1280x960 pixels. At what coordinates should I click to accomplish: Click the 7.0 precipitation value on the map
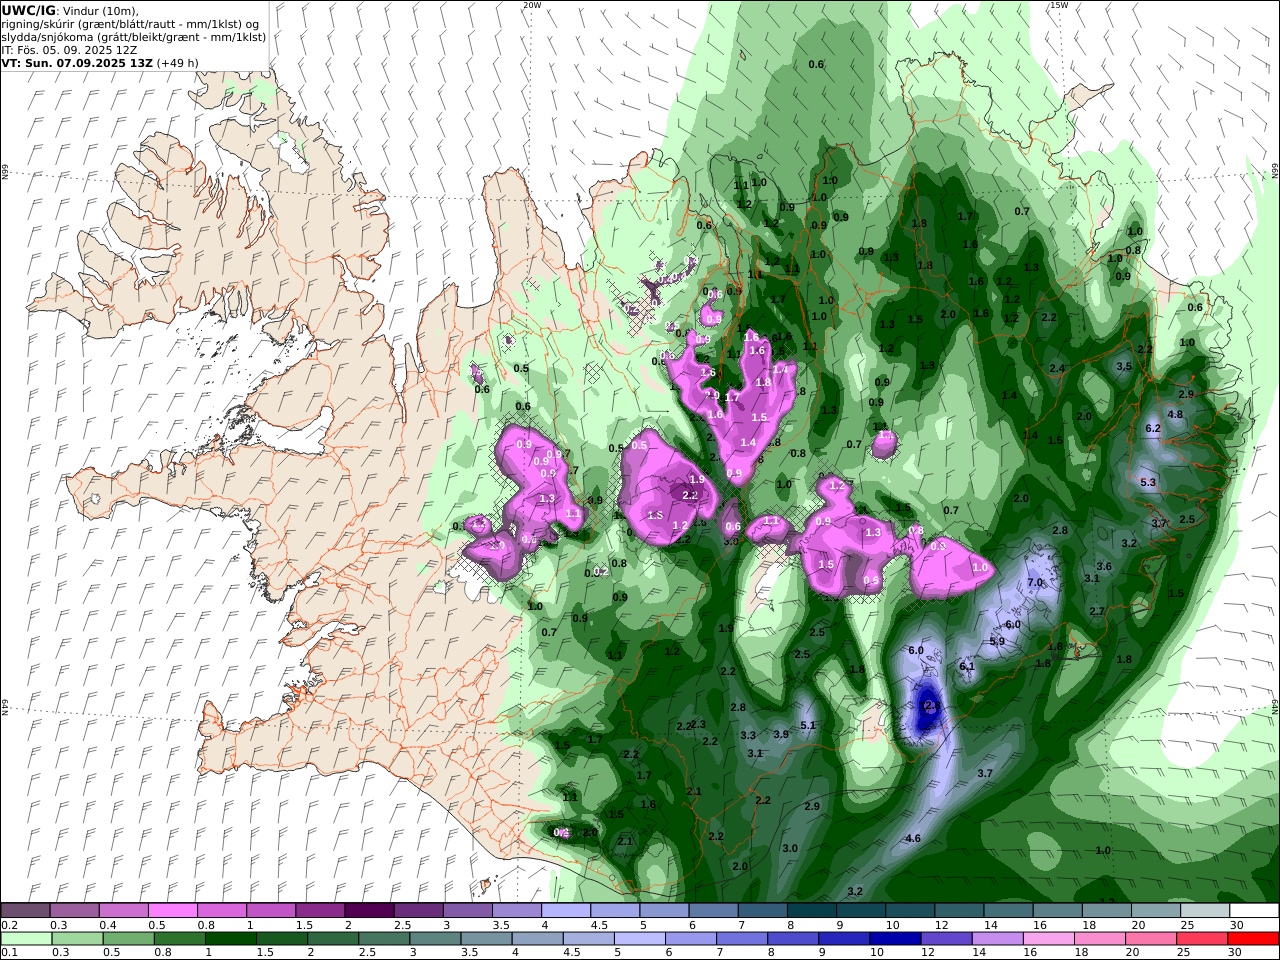click(1035, 582)
